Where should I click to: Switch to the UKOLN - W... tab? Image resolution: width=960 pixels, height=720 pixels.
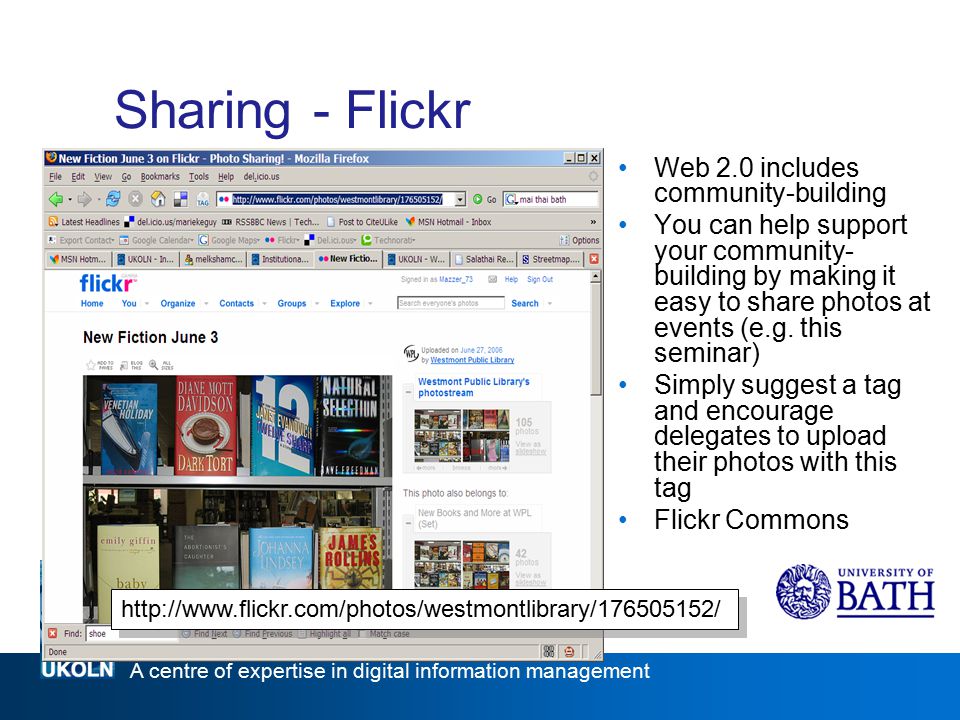[x=416, y=259]
